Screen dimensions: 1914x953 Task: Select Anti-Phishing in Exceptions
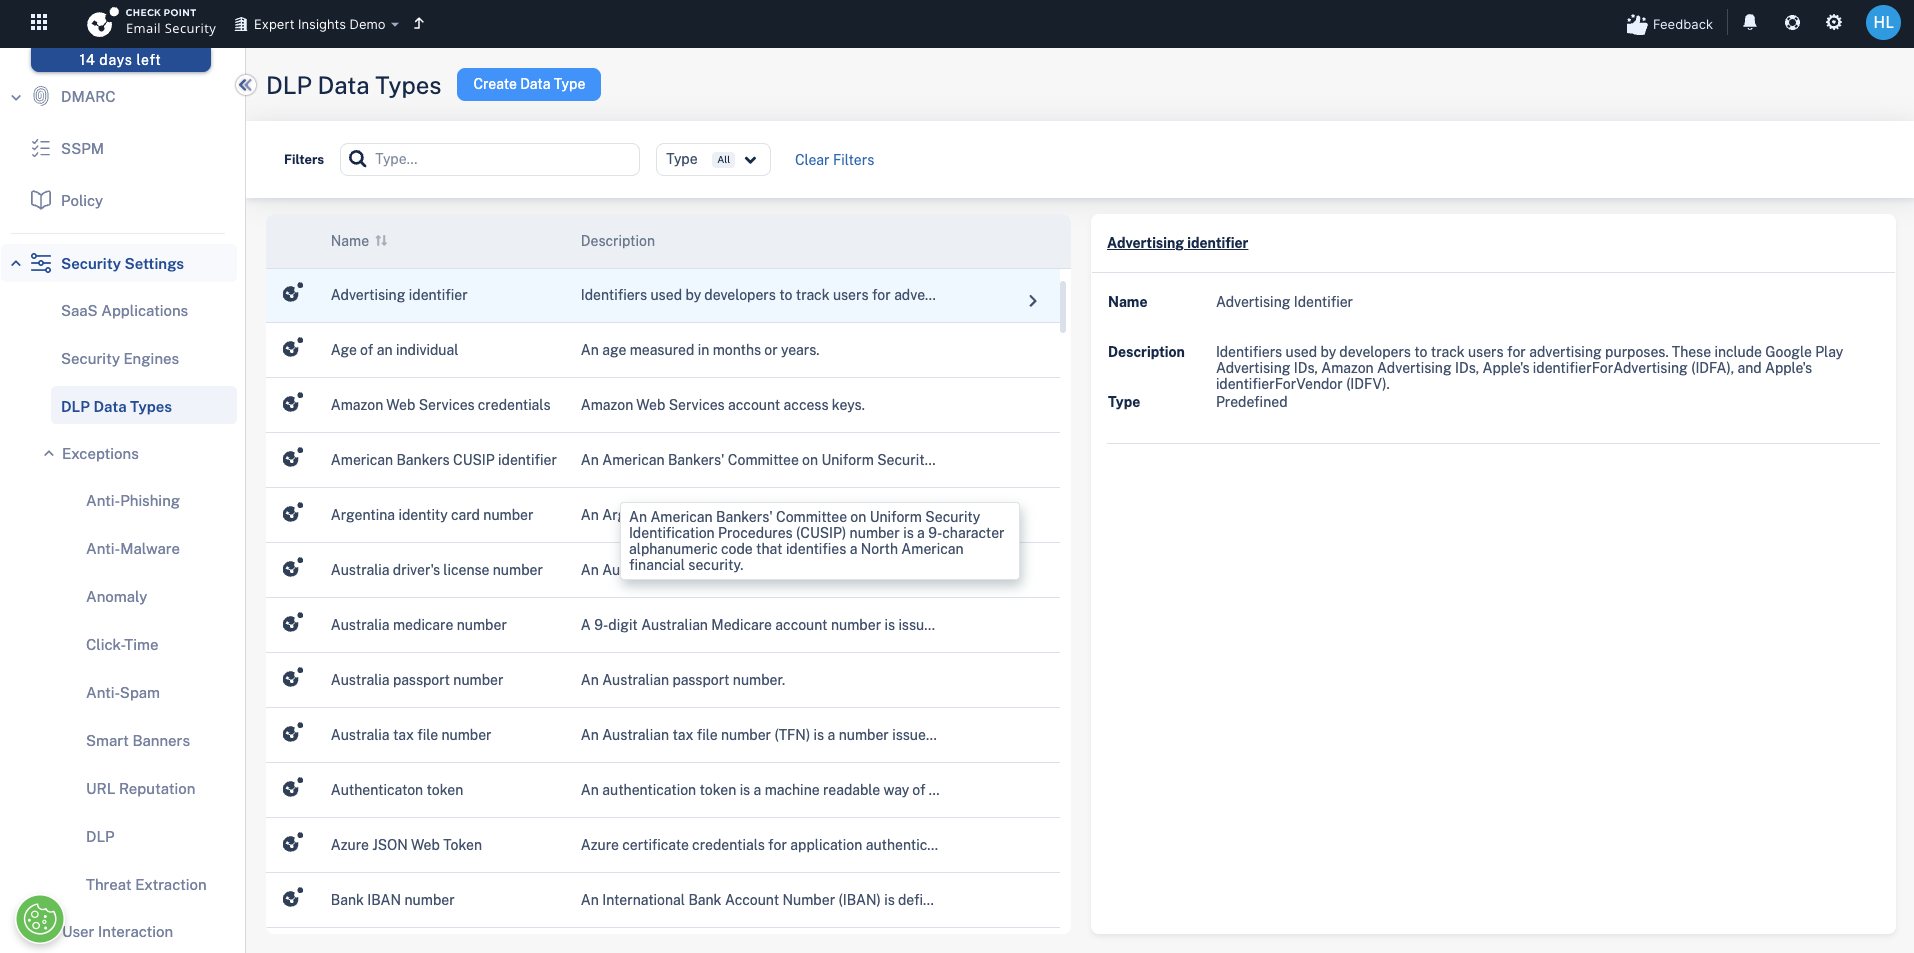[x=133, y=501]
